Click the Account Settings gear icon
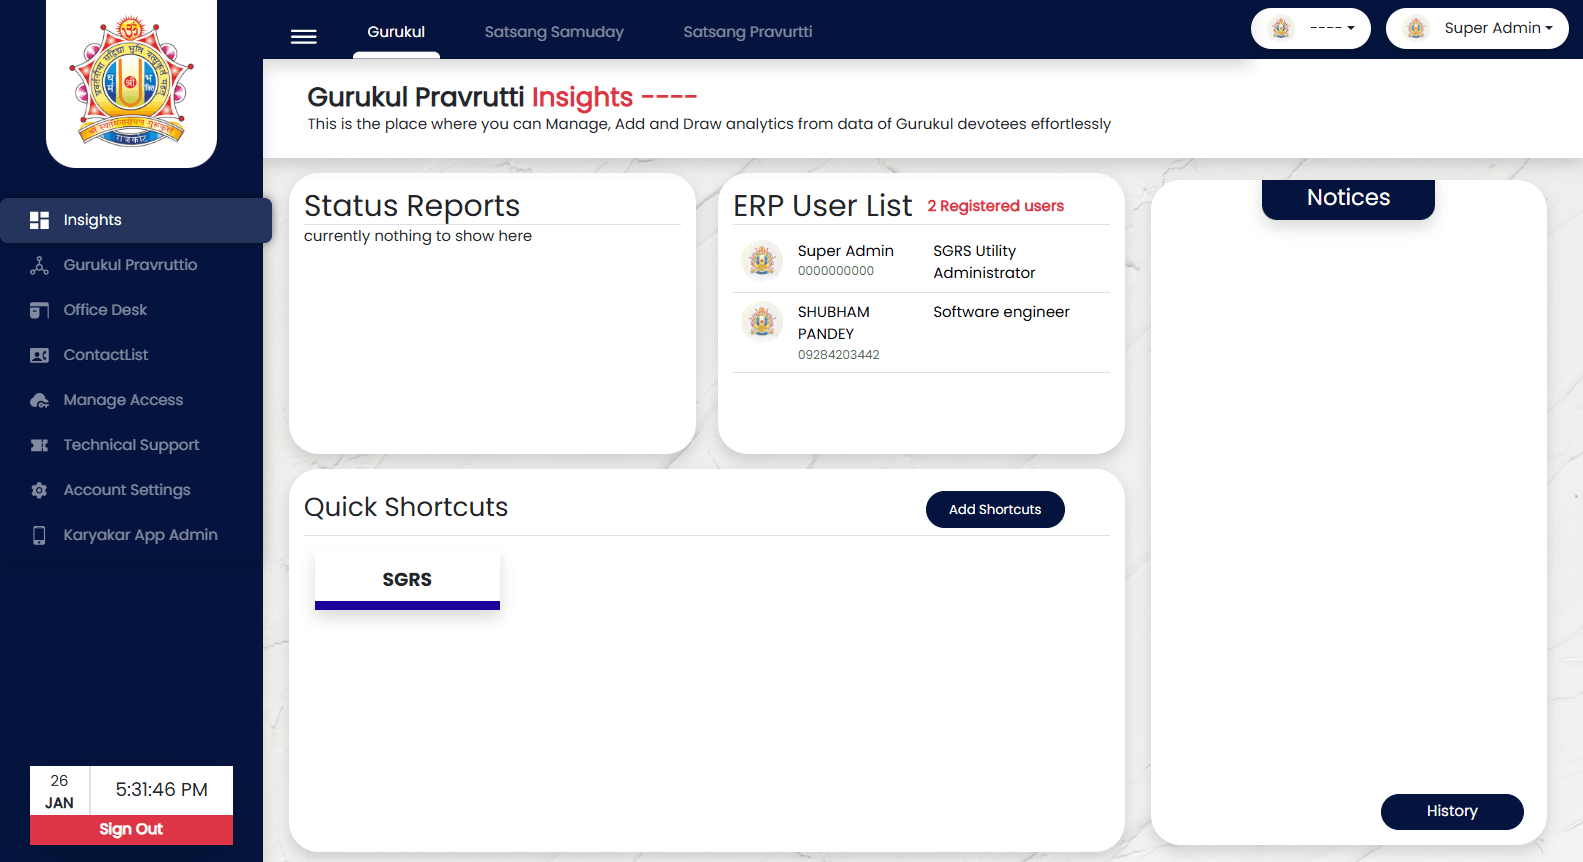Viewport: 1583px width, 862px height. [x=39, y=490]
